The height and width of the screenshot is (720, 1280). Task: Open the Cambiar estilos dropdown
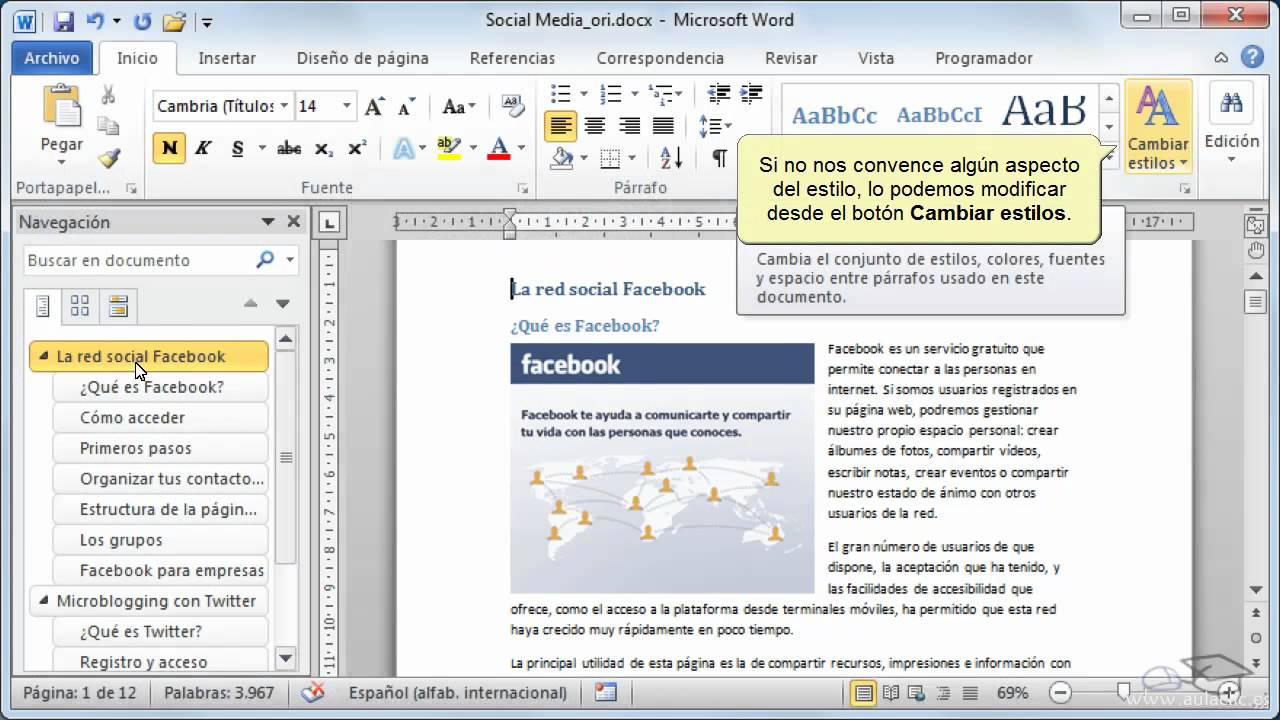(x=1158, y=129)
